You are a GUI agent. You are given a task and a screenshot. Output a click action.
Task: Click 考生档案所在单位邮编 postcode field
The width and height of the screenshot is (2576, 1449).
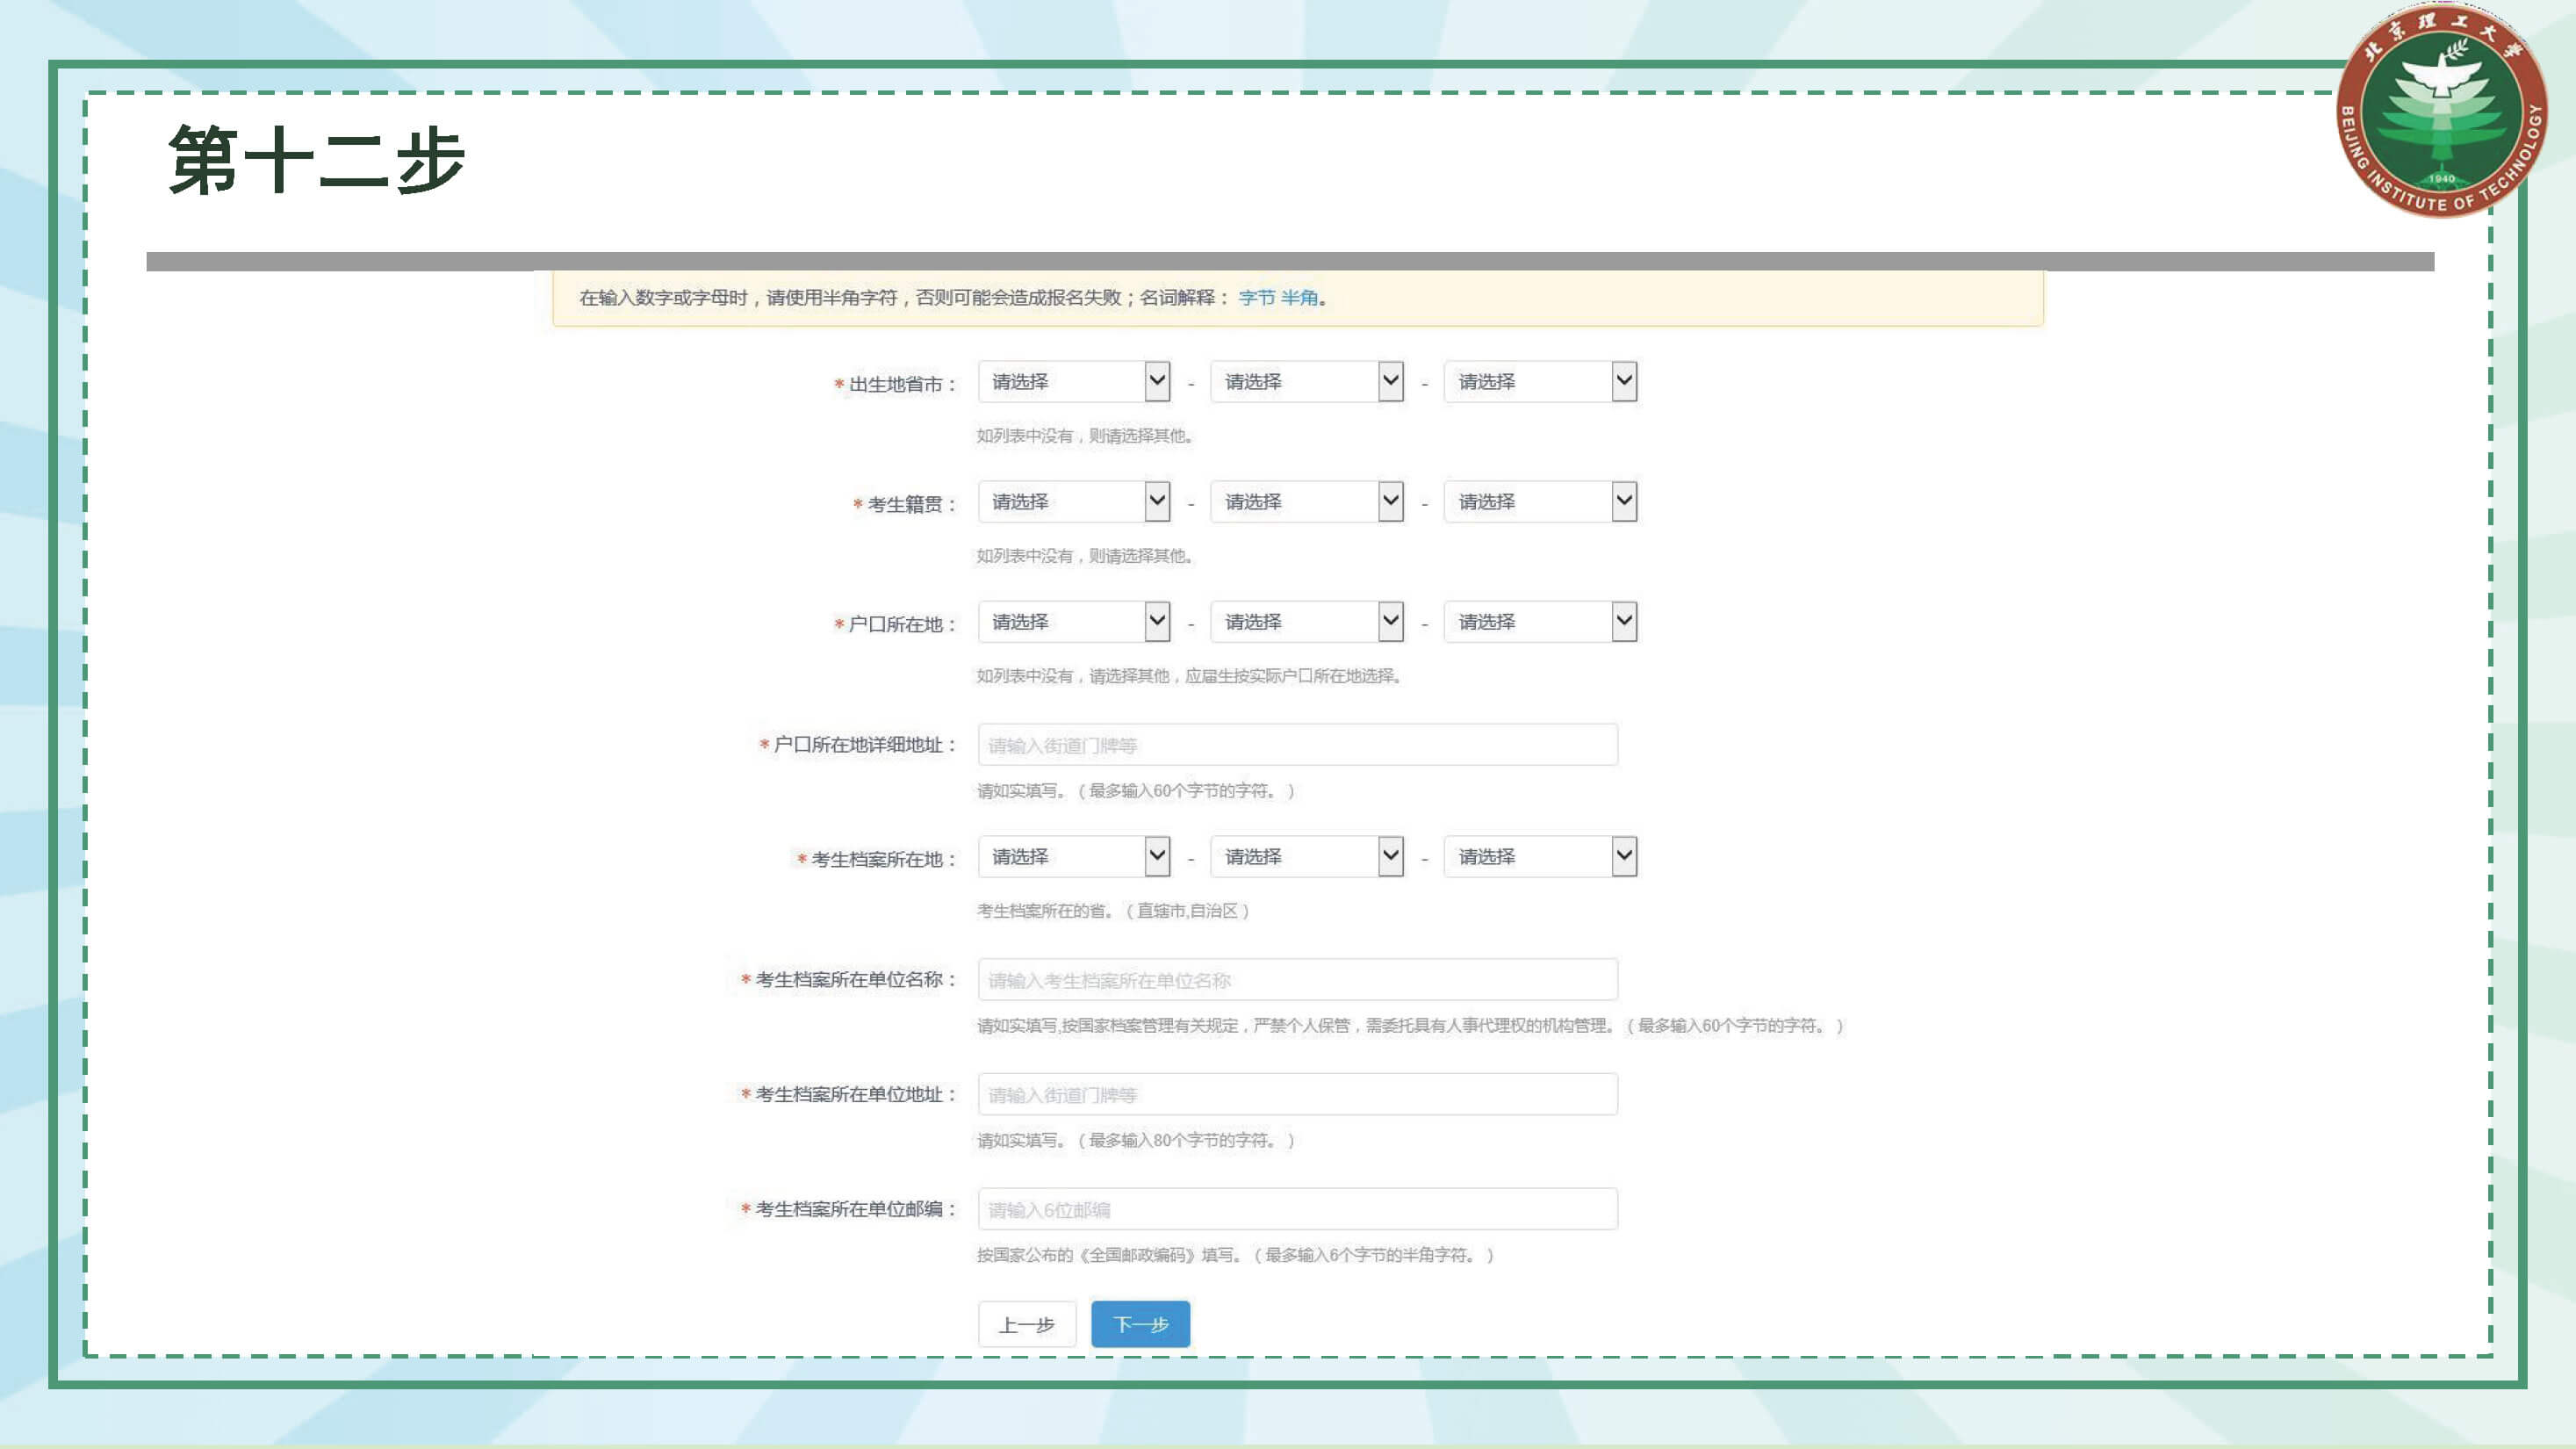pos(1297,1210)
